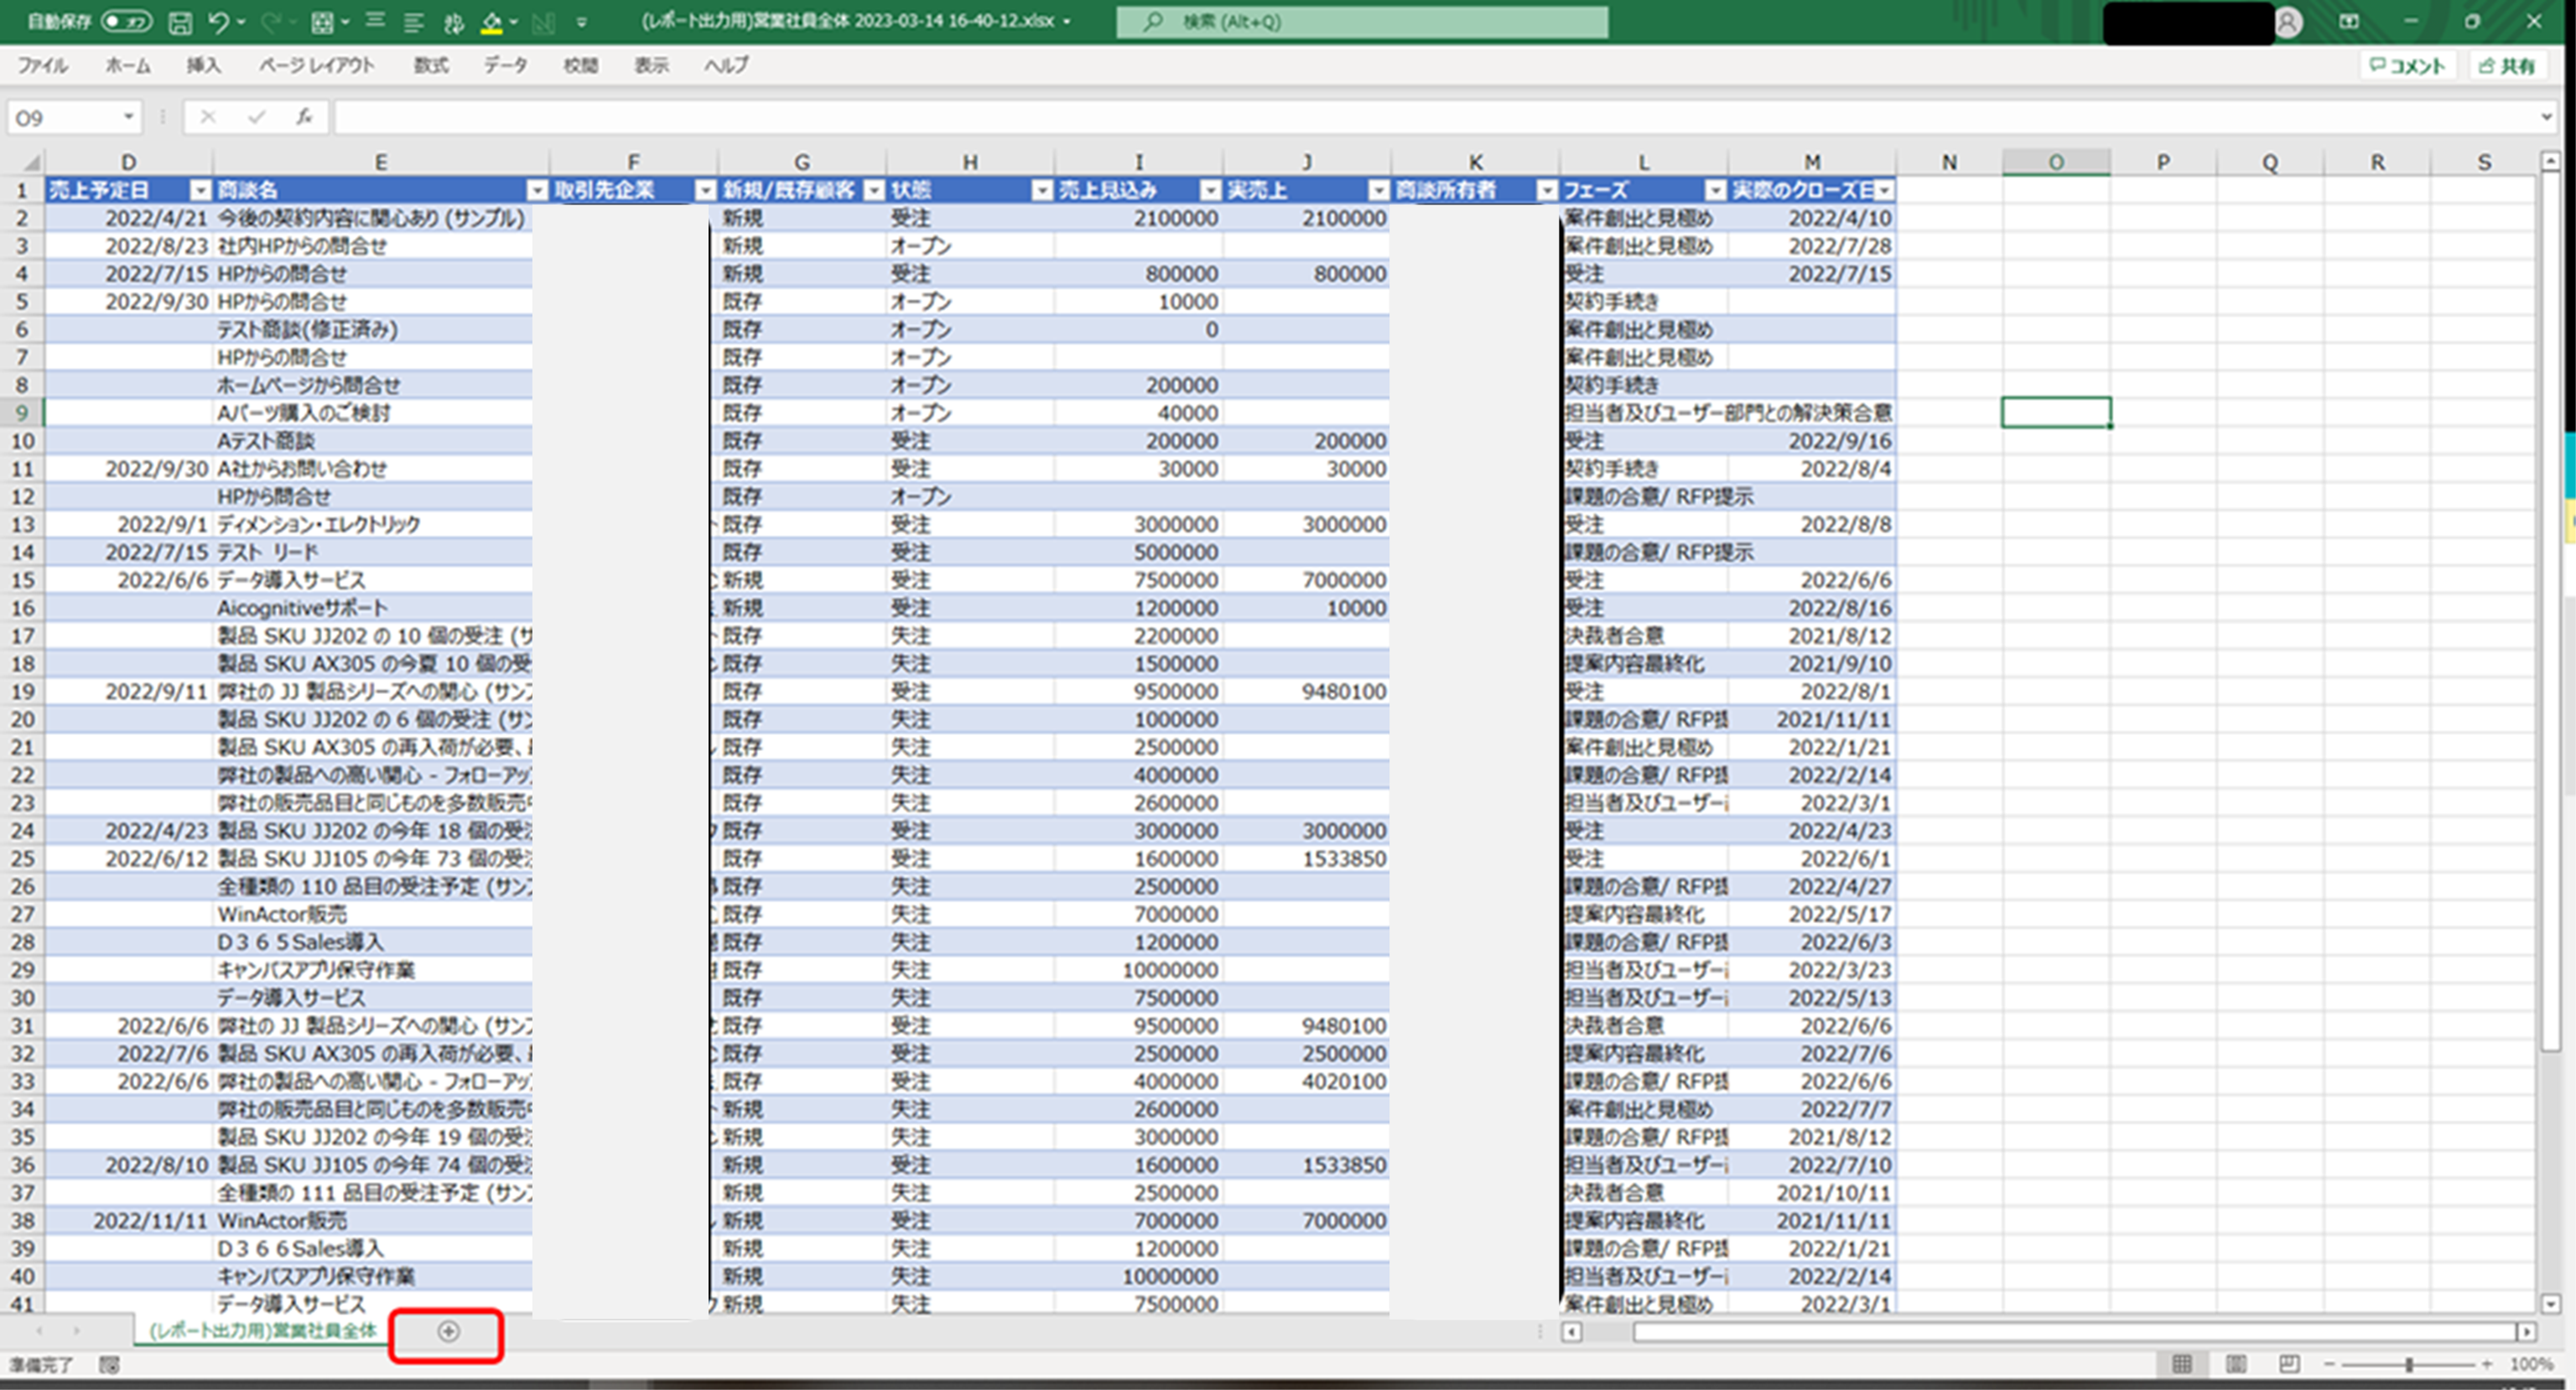Switch to the 校閲 ribbon tab

tap(580, 66)
